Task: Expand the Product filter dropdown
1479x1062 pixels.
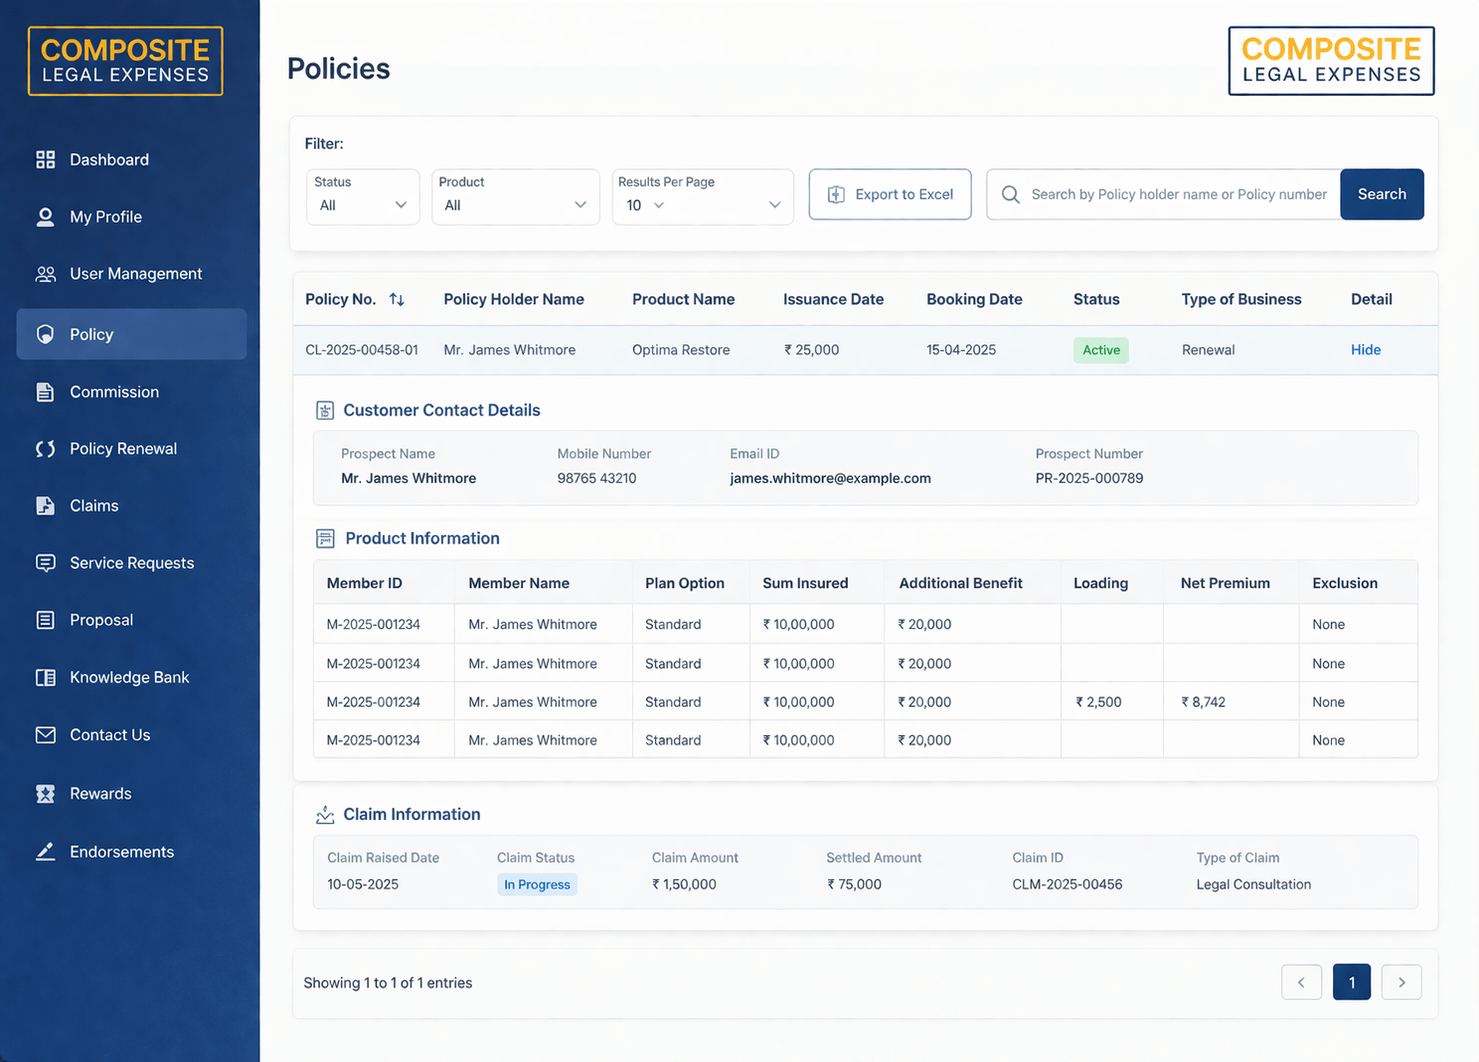Action: pyautogui.click(x=515, y=197)
